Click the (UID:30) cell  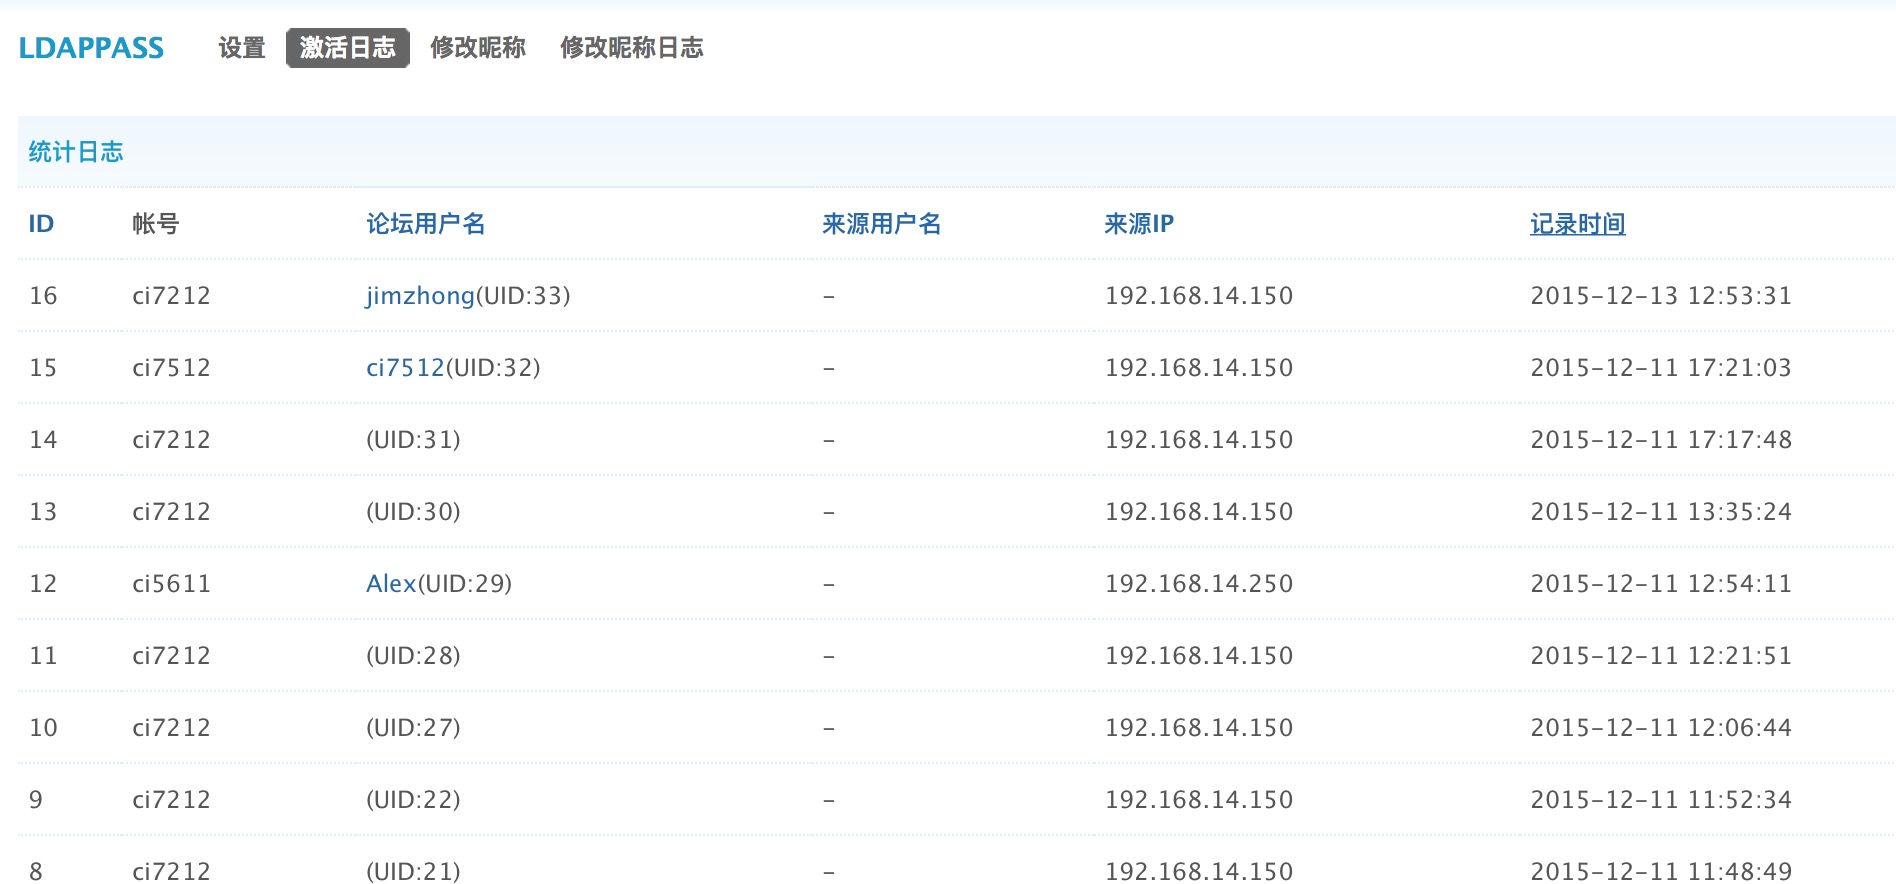click(x=413, y=512)
